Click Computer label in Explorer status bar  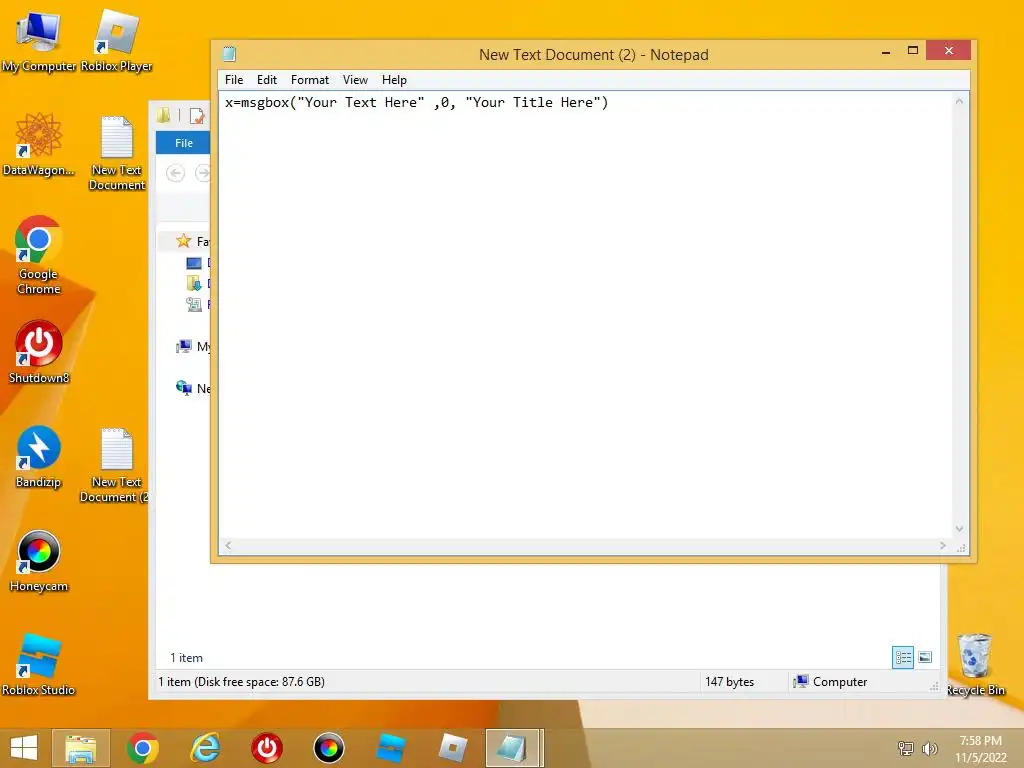[840, 682]
